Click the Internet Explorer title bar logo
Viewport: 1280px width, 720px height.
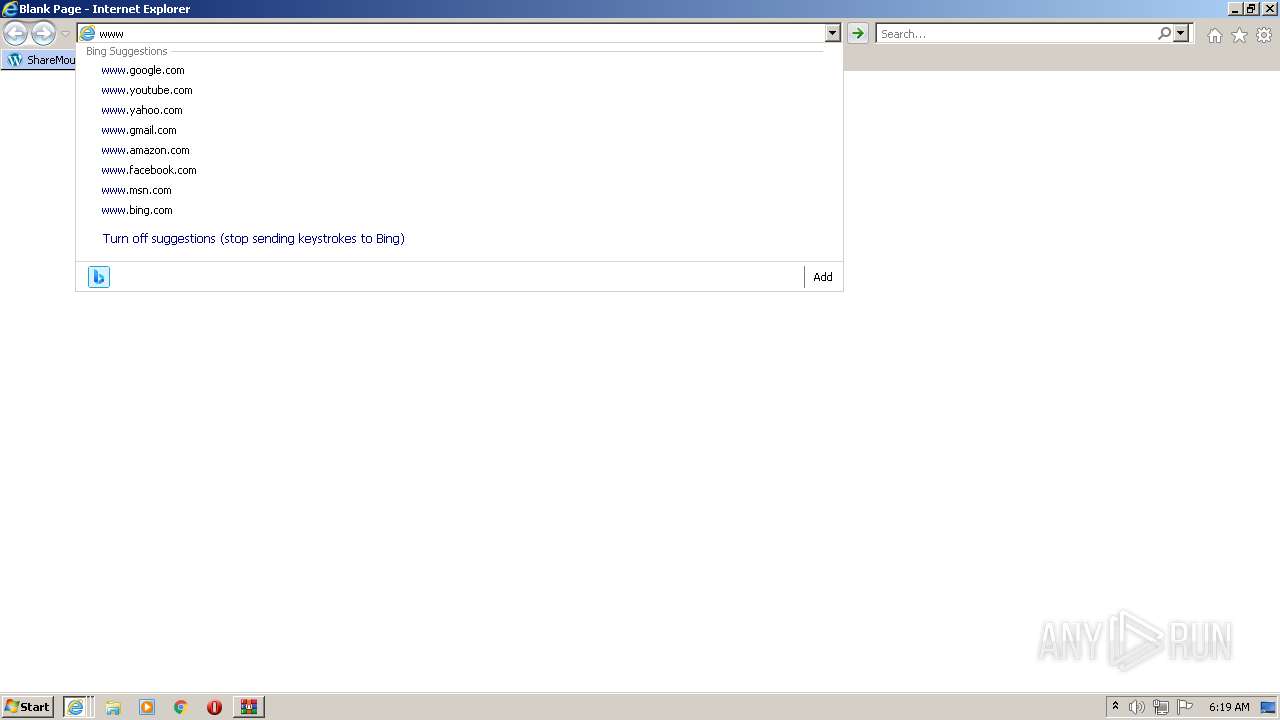coord(10,9)
